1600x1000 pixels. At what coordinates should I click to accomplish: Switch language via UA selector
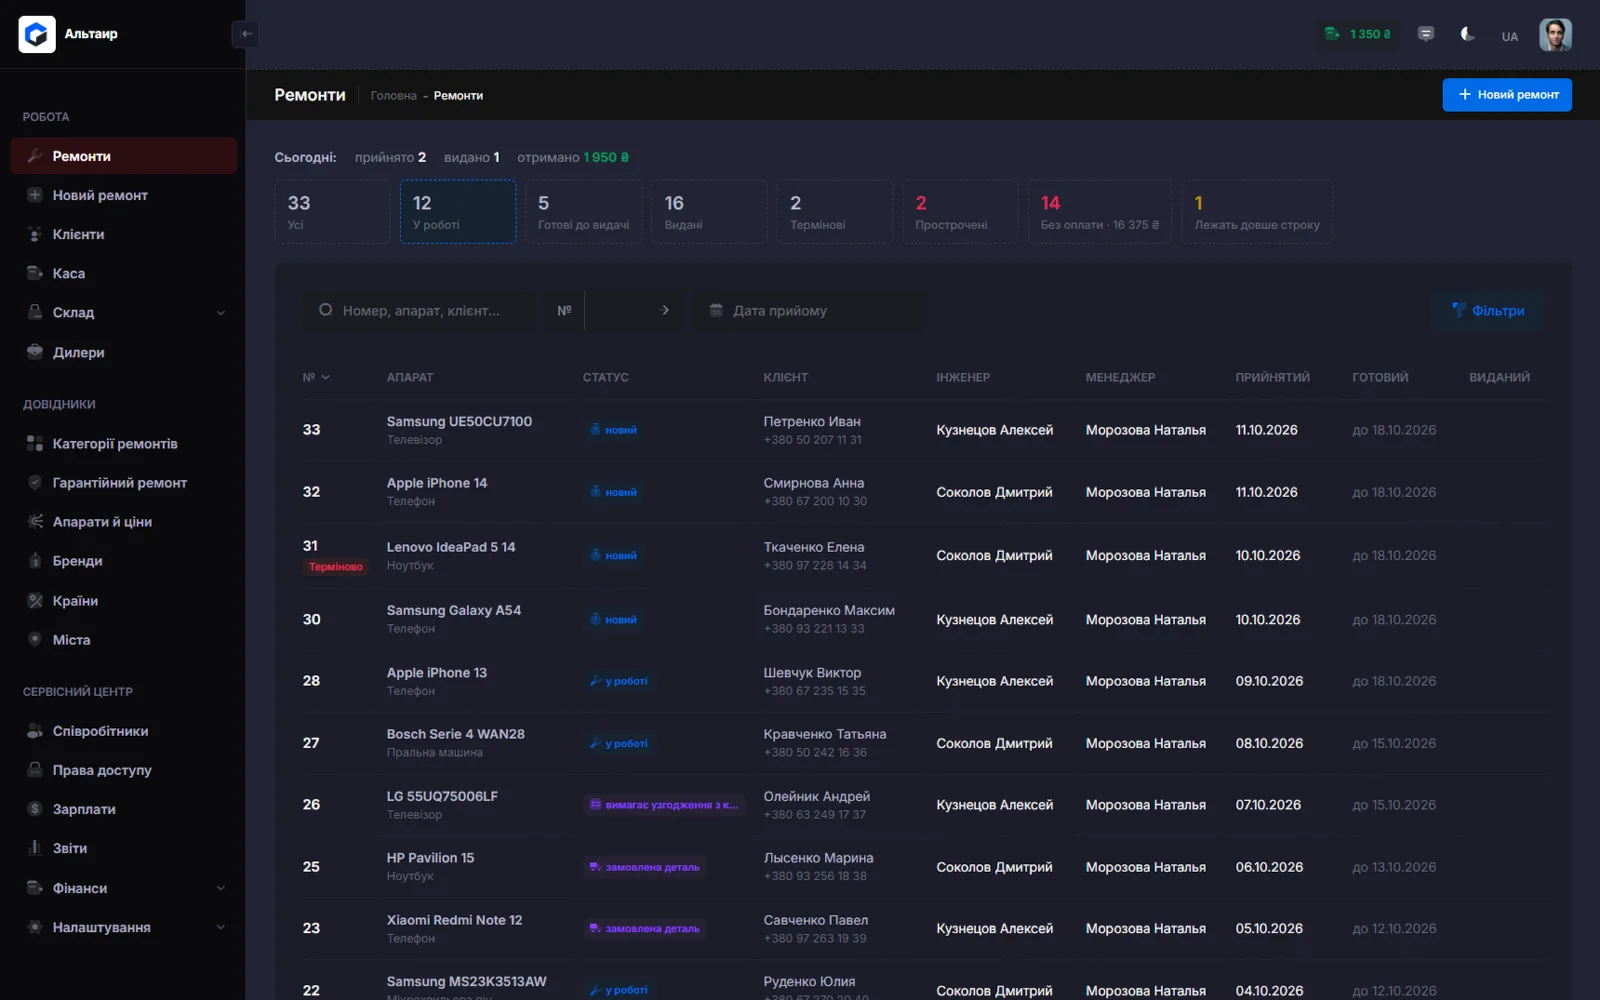pos(1509,36)
